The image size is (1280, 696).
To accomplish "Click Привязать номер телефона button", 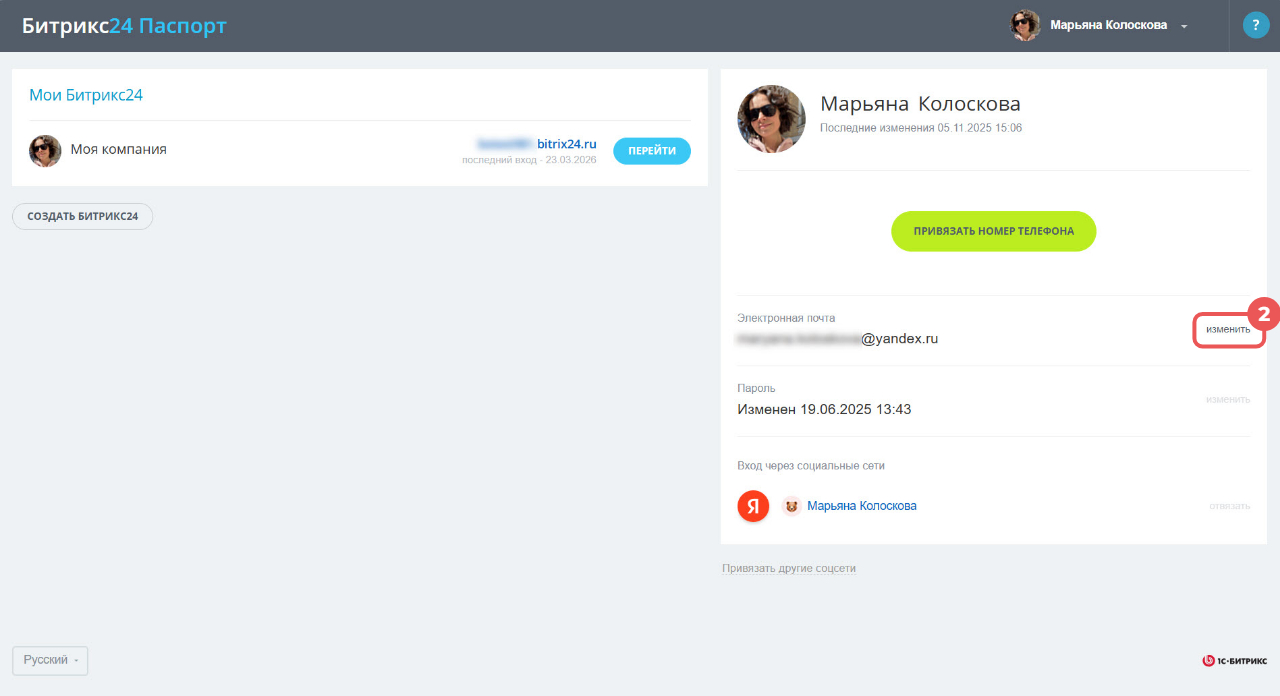I will [x=994, y=231].
